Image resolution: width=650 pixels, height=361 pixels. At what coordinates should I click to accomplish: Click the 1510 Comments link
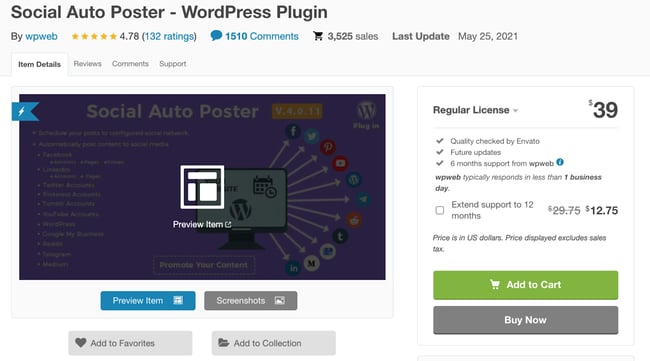(x=262, y=36)
